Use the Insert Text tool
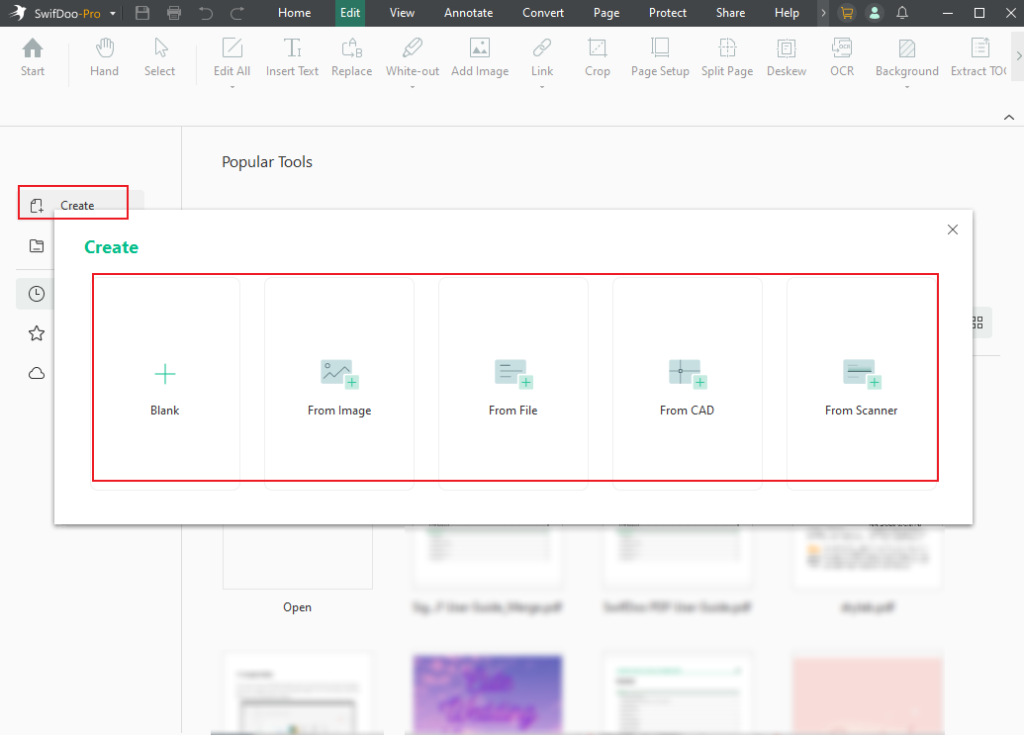 click(292, 57)
